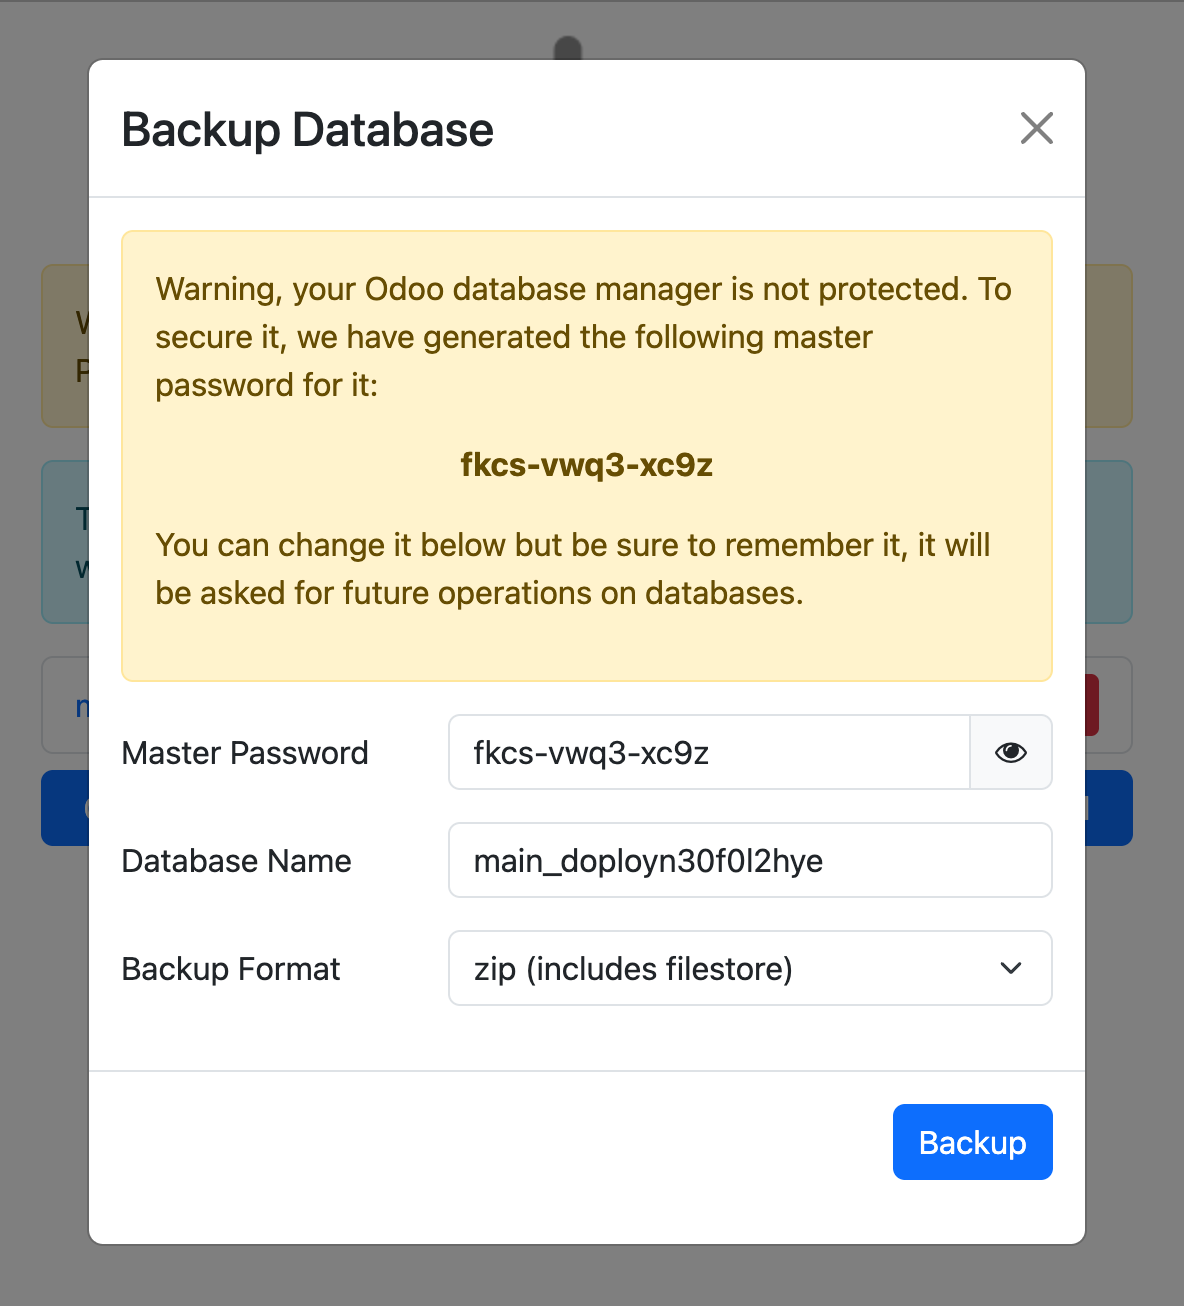This screenshot has height=1306, width=1184.
Task: Click the generated password fkcs-vwq3-xc9z text
Action: point(586,465)
